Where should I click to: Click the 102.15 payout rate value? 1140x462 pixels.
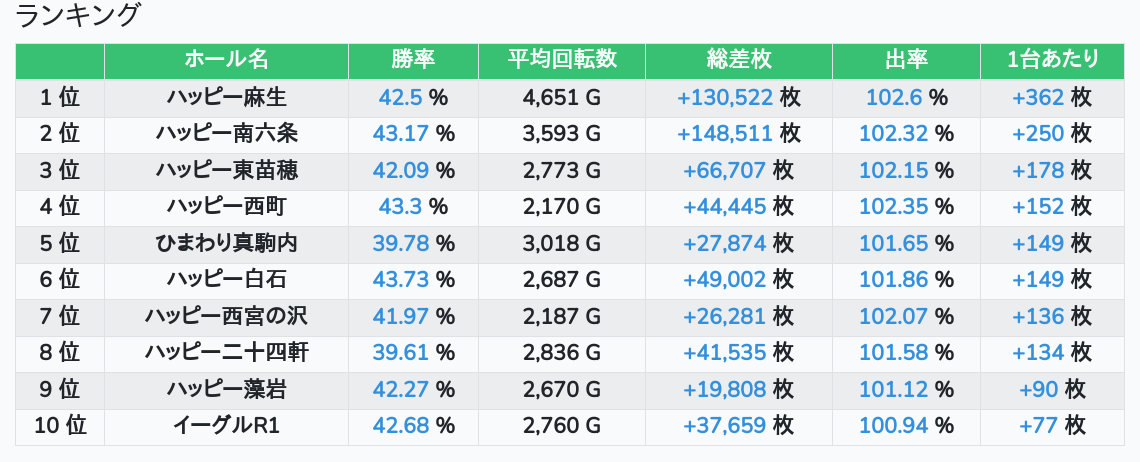coord(894,170)
